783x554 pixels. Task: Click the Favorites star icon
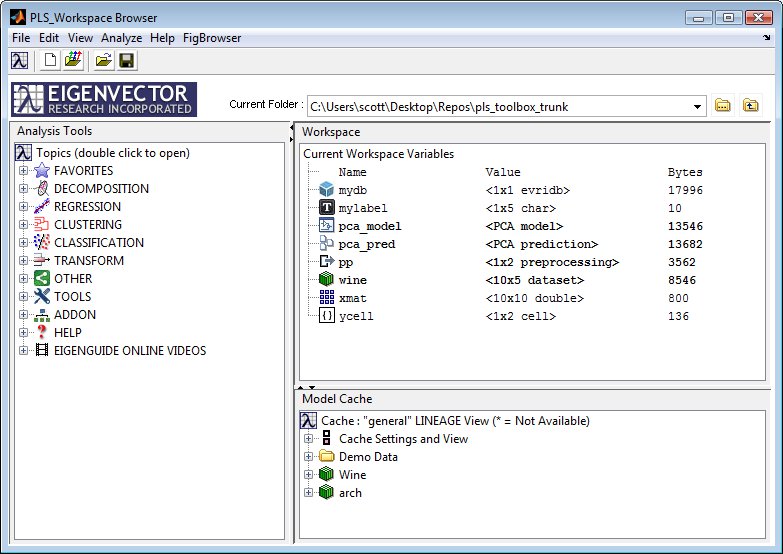42,170
